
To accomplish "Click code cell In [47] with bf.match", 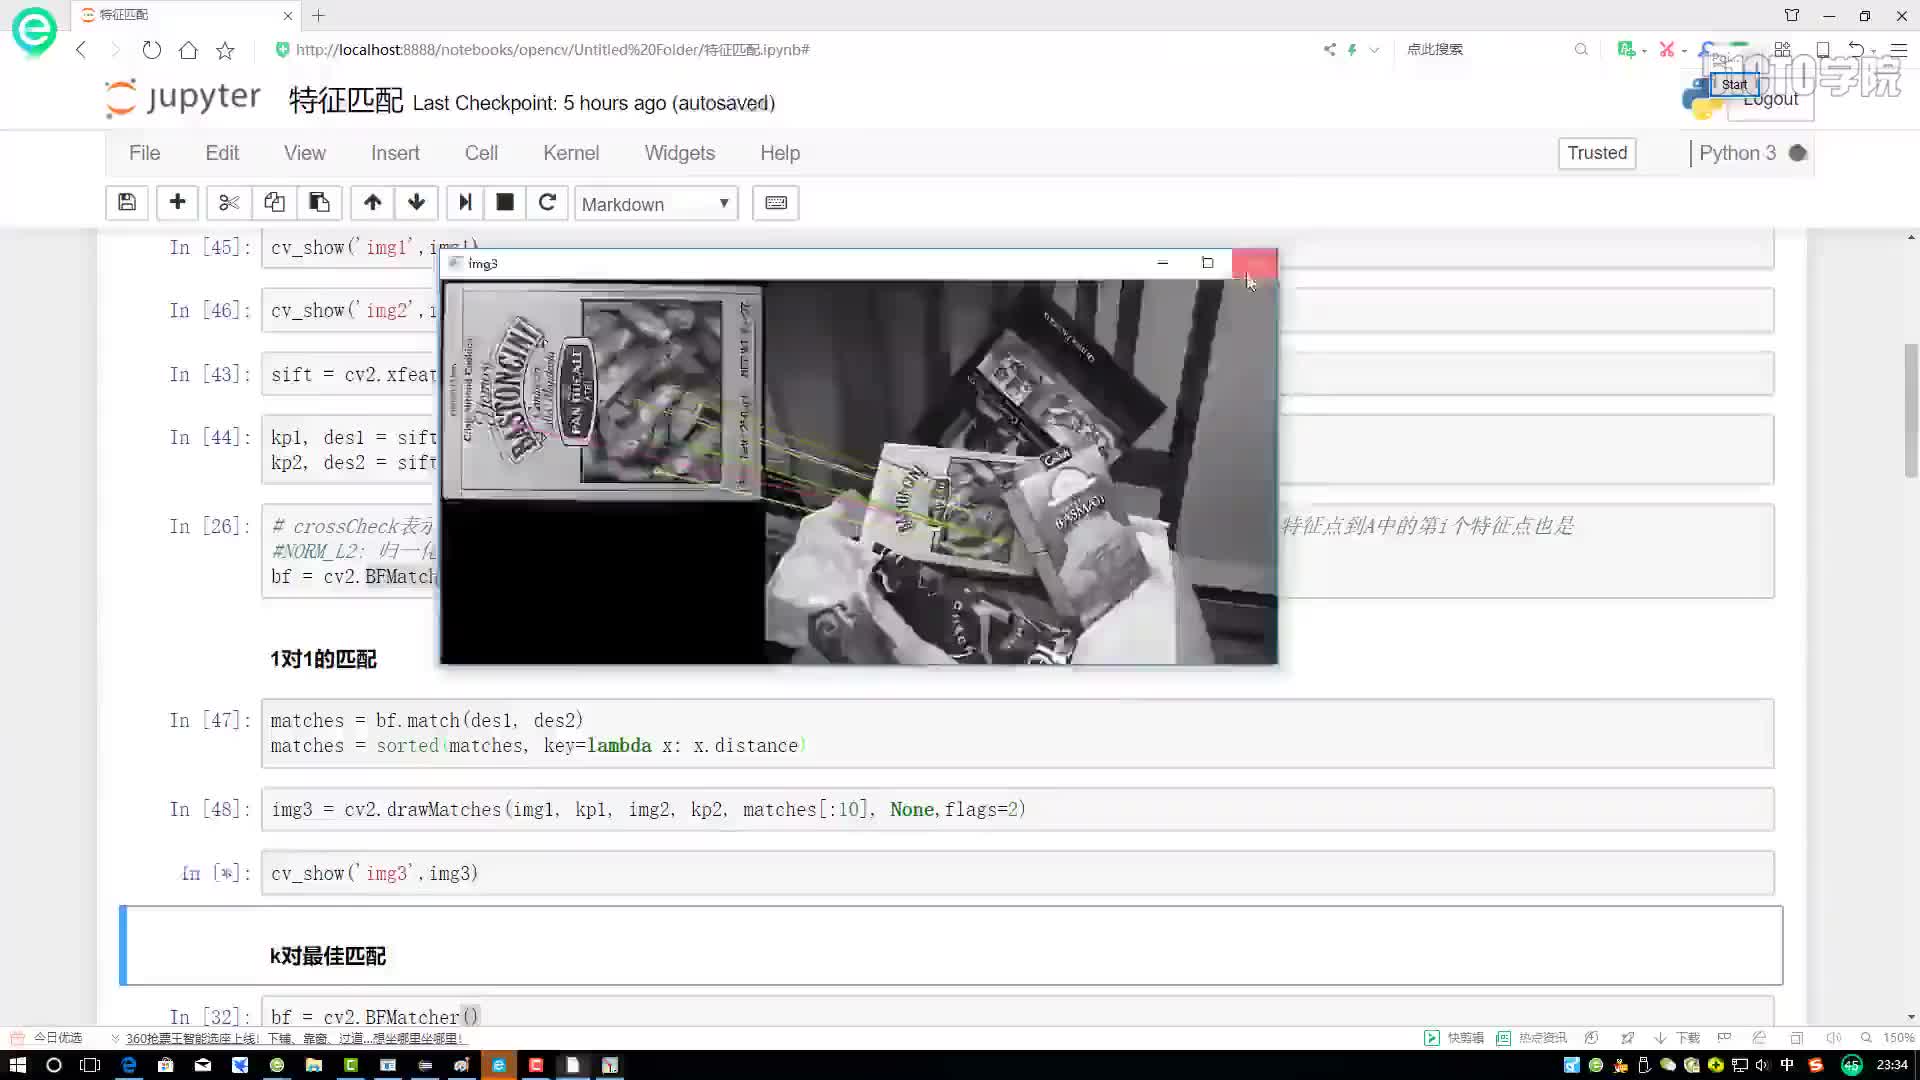I will [1017, 733].
